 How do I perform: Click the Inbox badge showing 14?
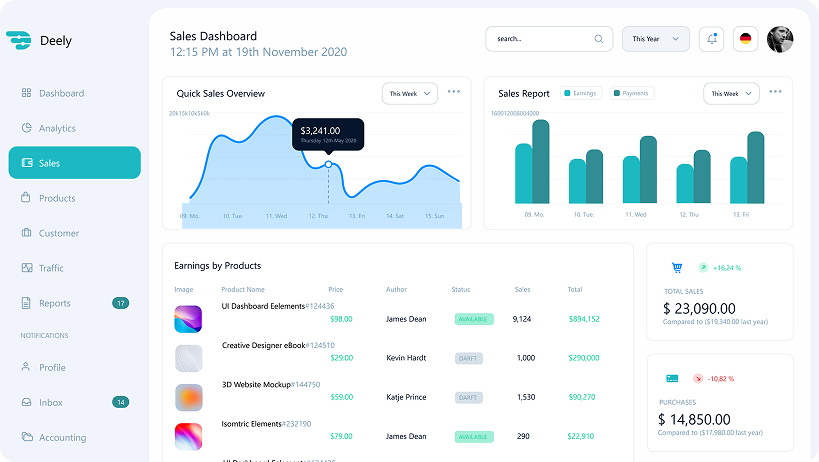[121, 402]
